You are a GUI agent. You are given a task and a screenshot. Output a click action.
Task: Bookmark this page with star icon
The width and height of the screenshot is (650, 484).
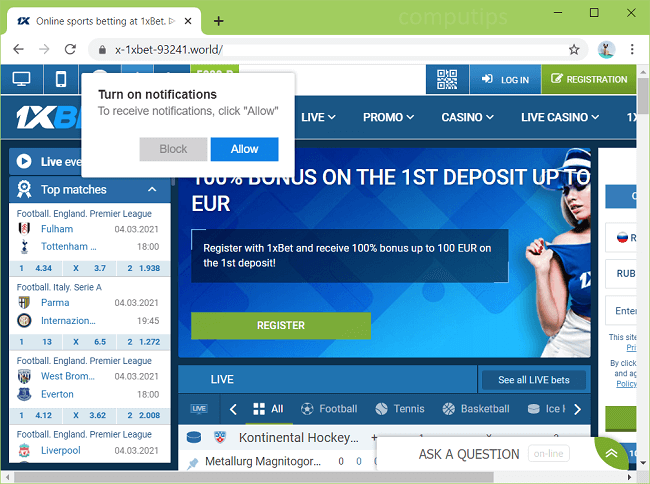(x=574, y=49)
